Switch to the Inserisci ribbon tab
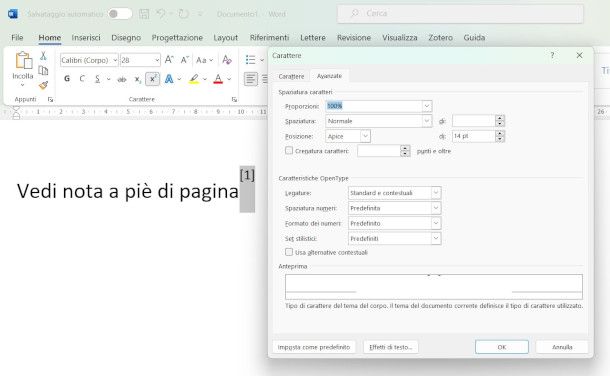This screenshot has height=376, width=610. pos(86,38)
